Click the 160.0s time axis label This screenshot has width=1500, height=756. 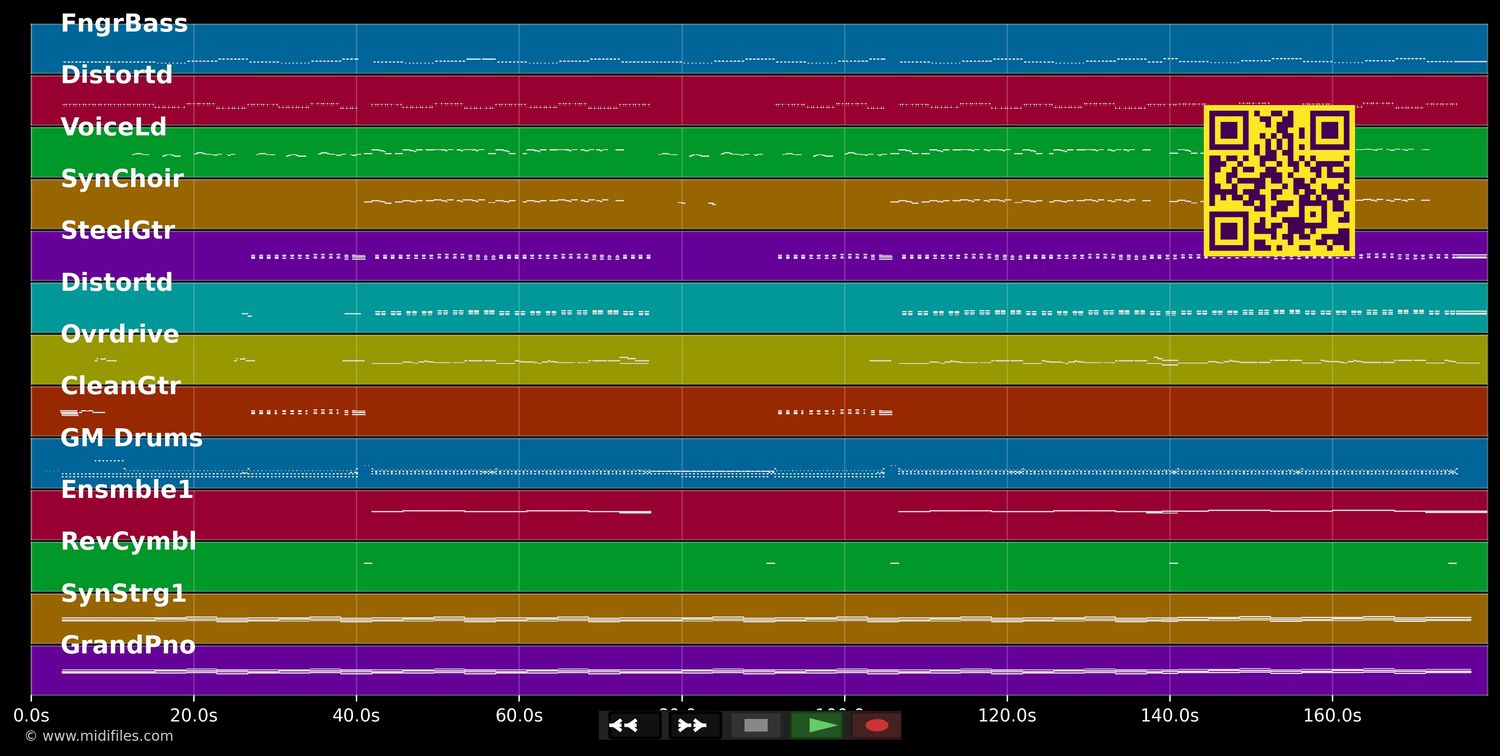point(1332,716)
